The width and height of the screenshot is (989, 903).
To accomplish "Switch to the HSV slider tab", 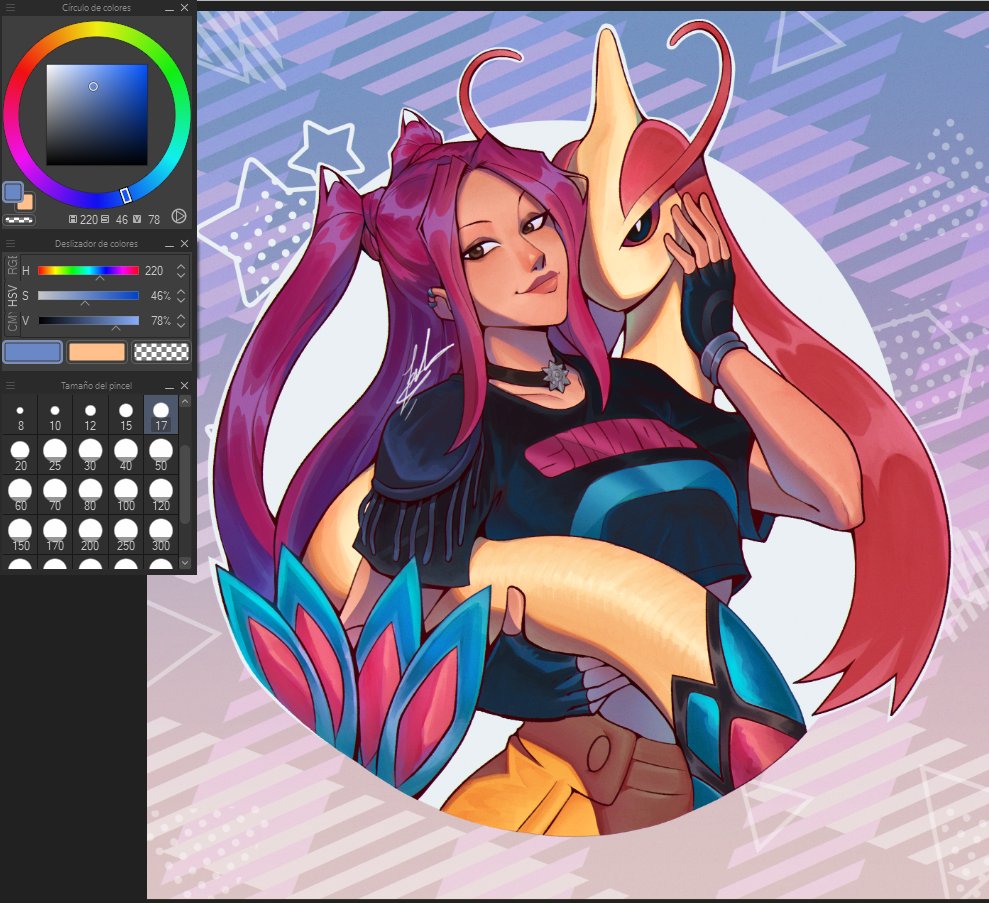I will [12, 294].
